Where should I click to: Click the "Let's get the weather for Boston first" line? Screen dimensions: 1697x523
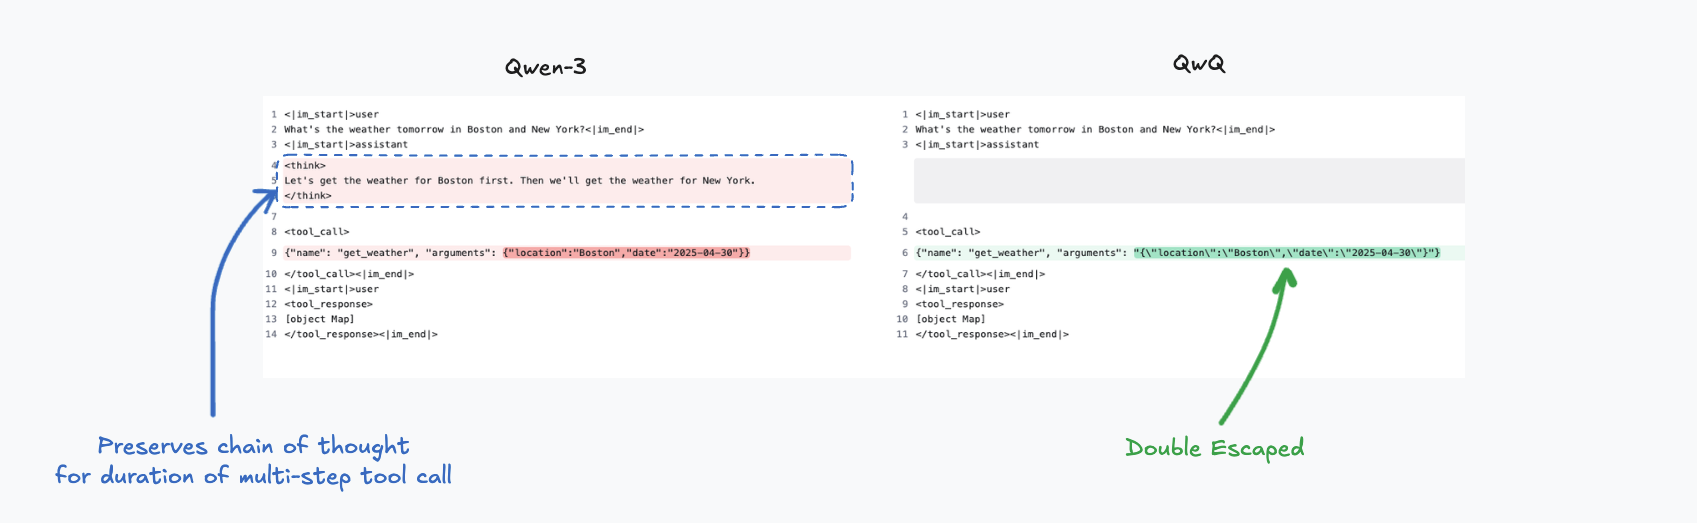(520, 181)
